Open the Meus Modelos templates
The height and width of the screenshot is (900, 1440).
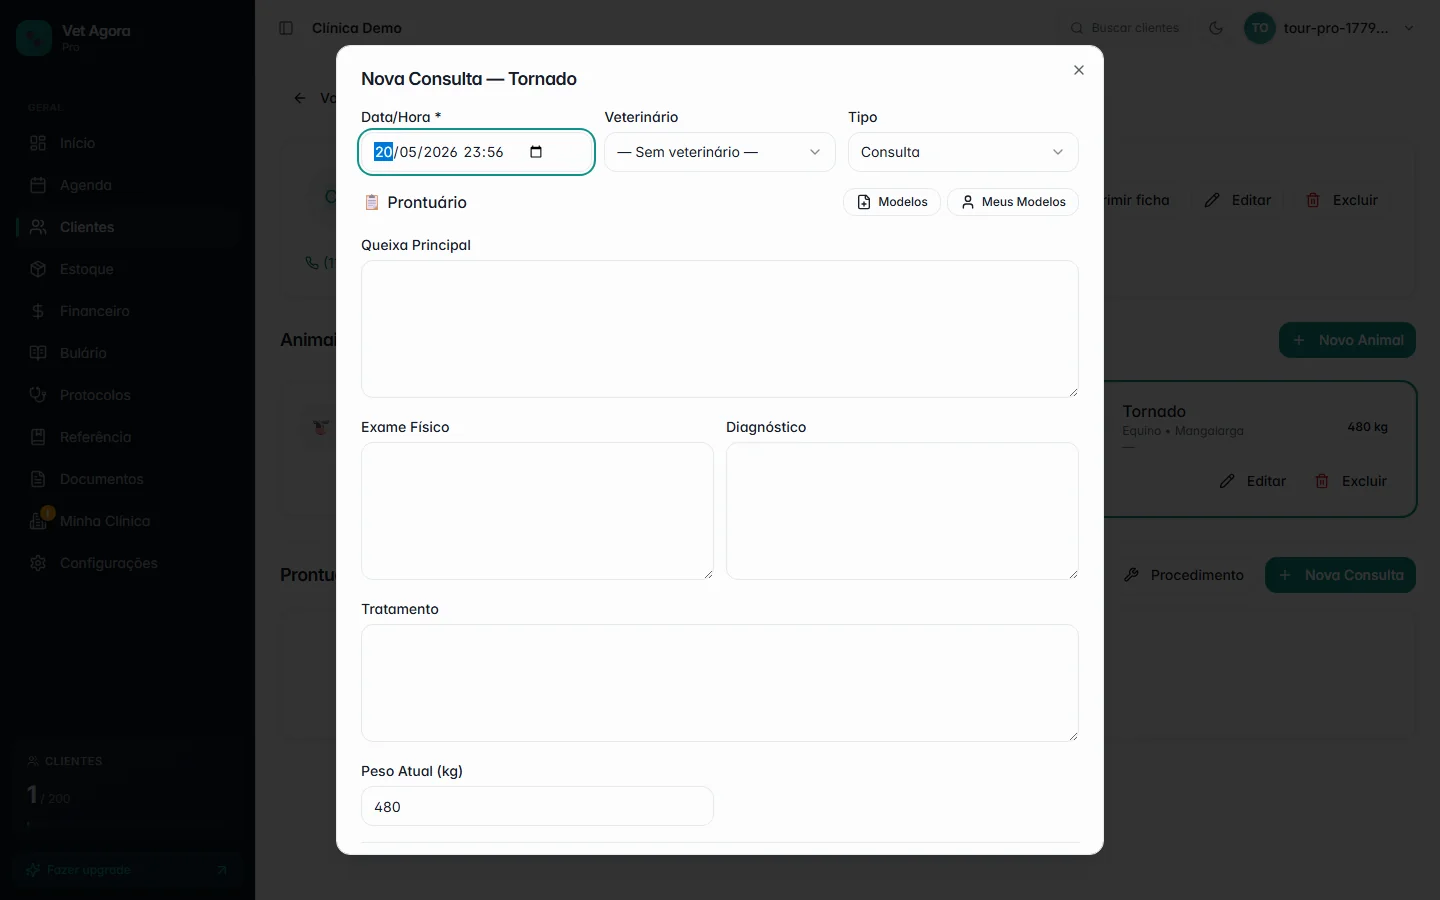click(1013, 202)
